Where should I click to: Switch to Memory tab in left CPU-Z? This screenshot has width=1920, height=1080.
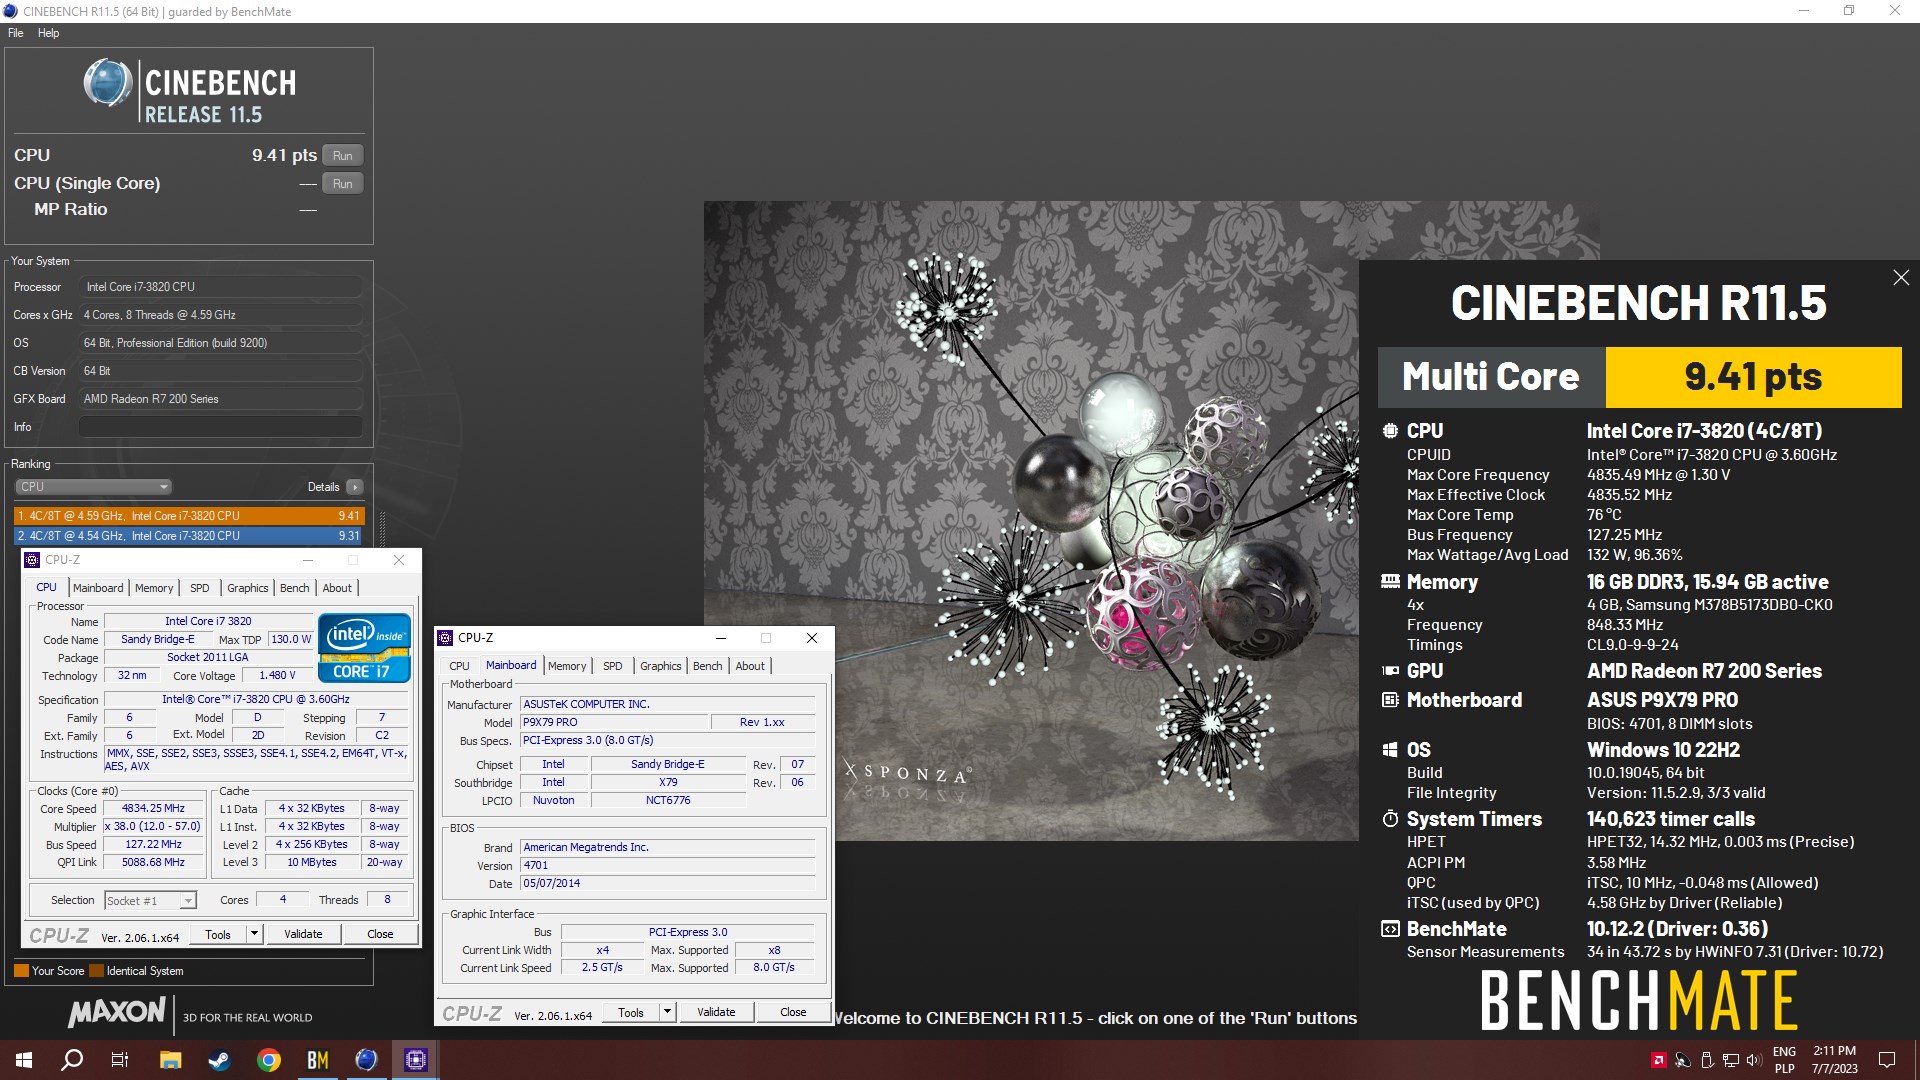154,588
